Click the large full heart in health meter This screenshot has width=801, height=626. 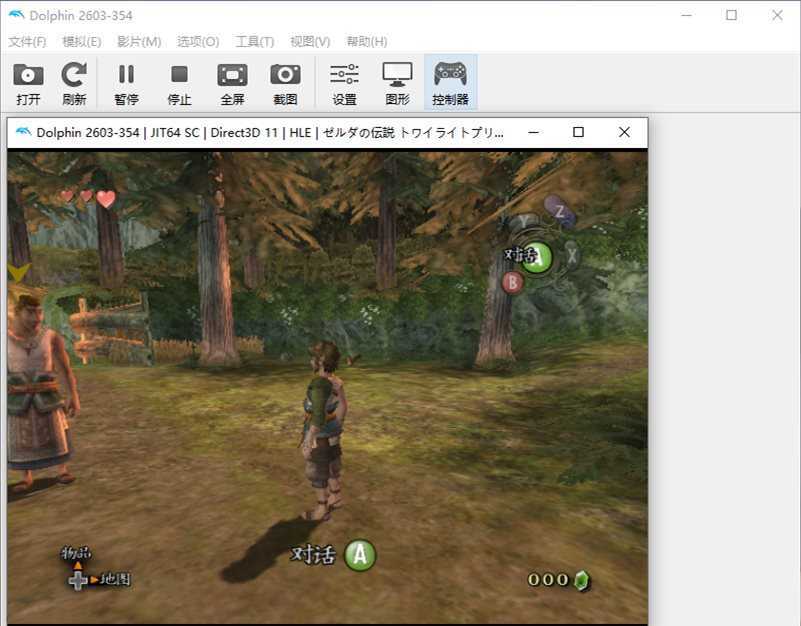[106, 199]
